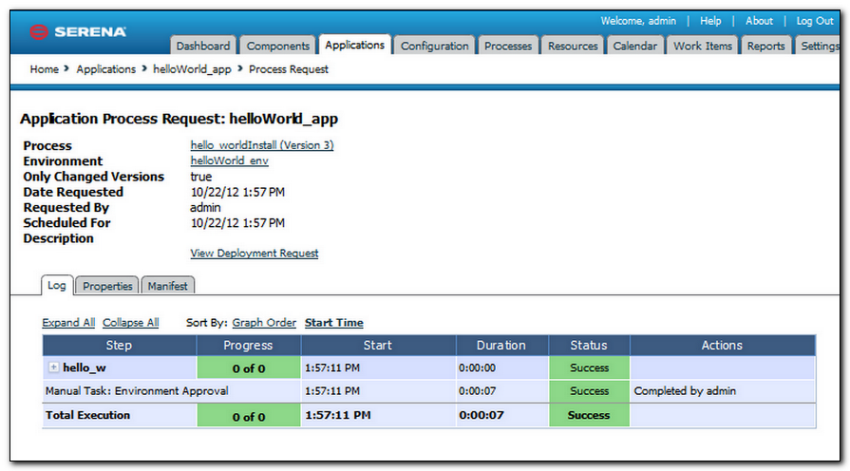The image size is (850, 471).
Task: Click the Progress column header
Action: [x=248, y=345]
